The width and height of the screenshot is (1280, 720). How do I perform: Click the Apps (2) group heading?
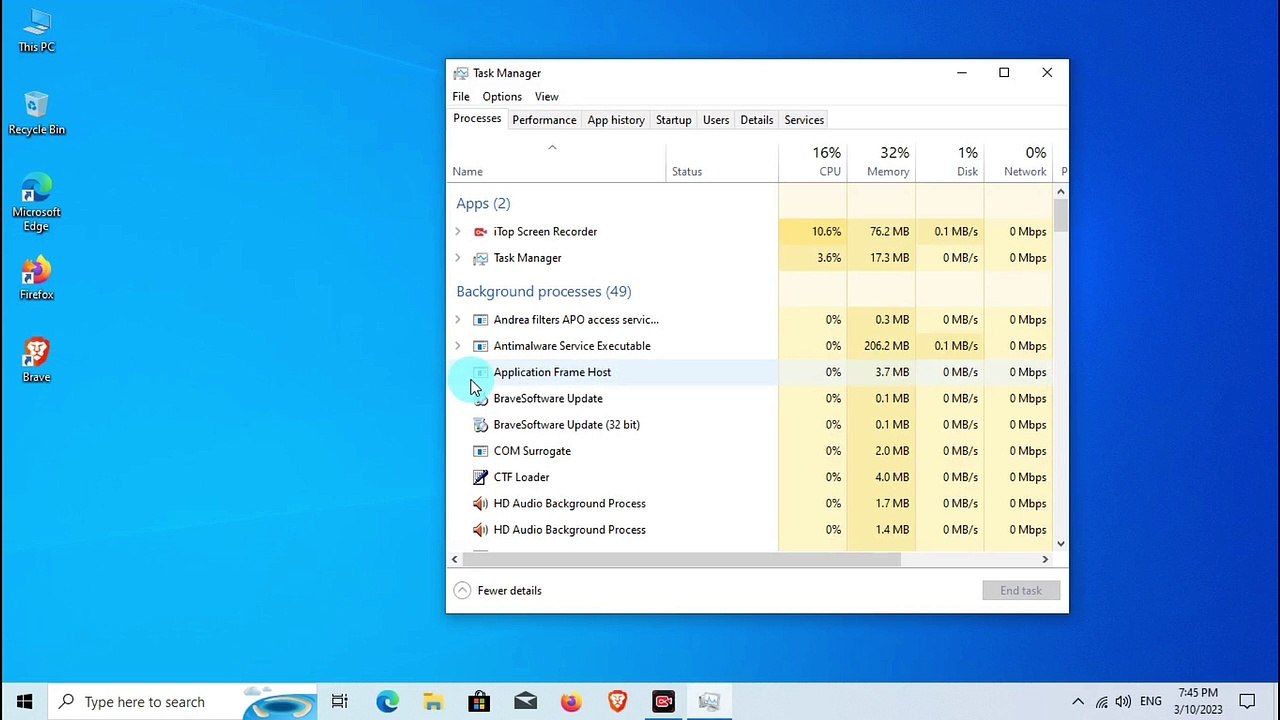[483, 204]
